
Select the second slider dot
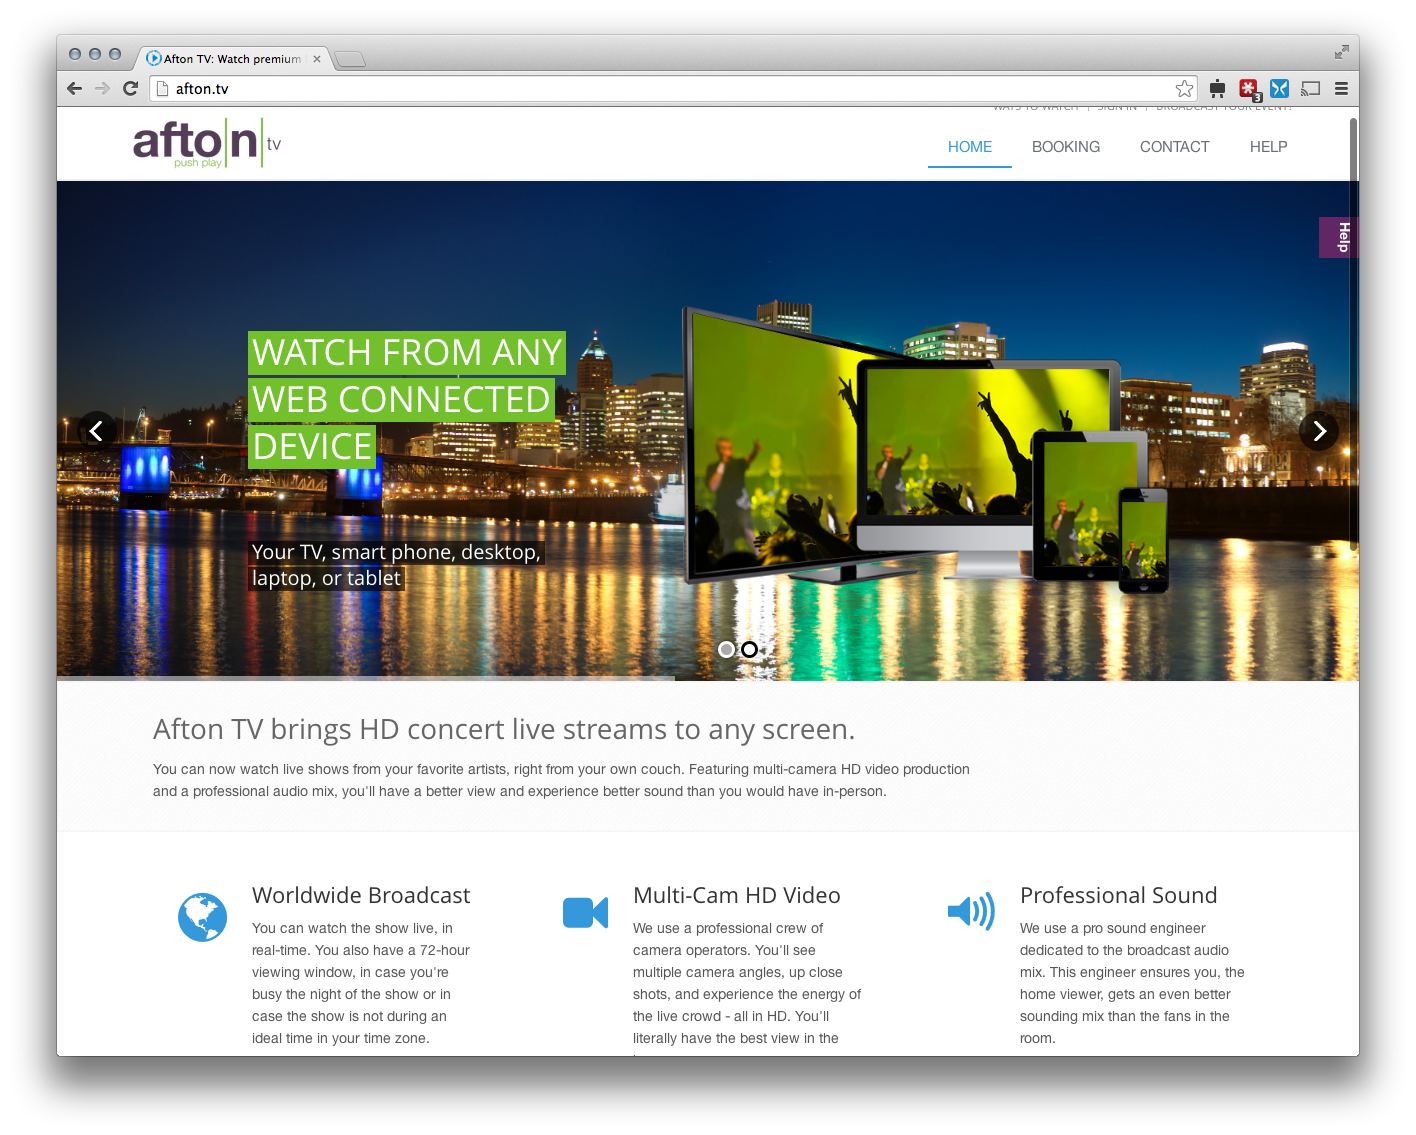click(x=749, y=649)
